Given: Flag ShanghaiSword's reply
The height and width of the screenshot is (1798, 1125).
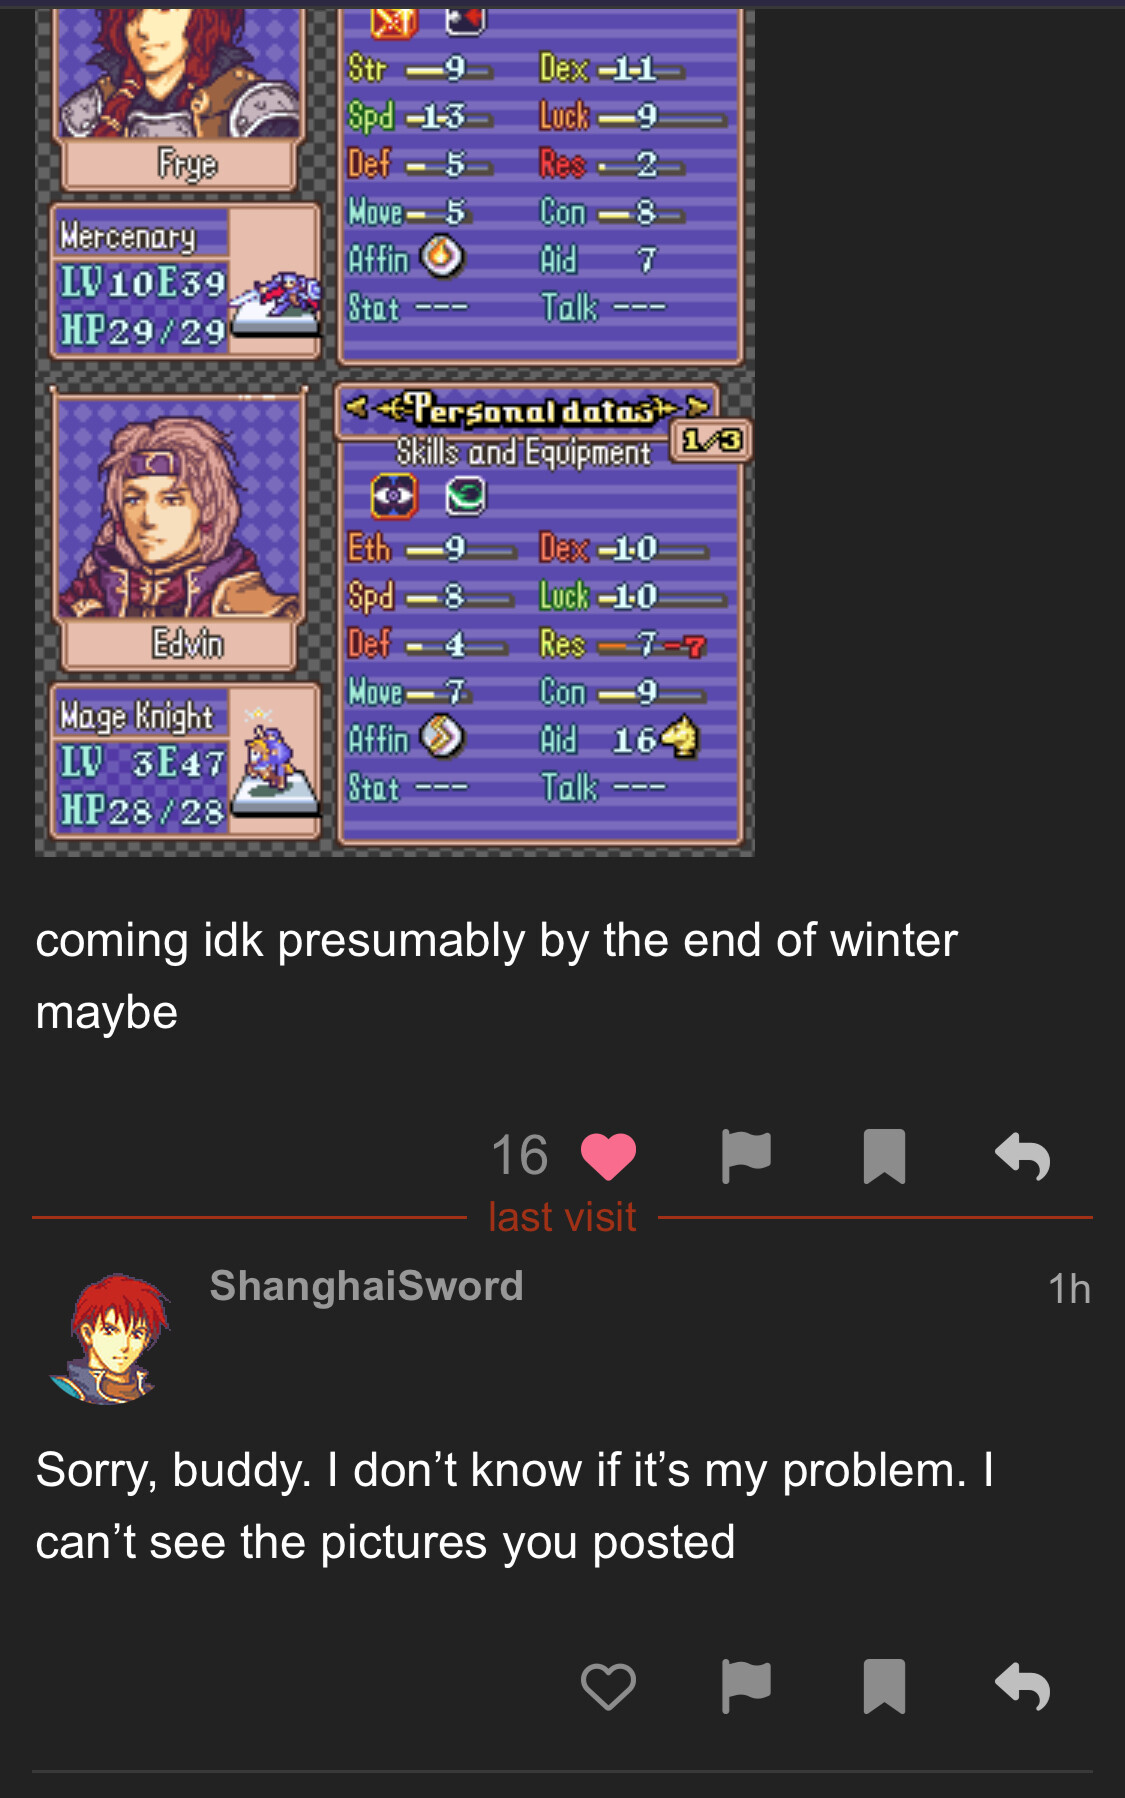Looking at the screenshot, I should point(746,1687).
